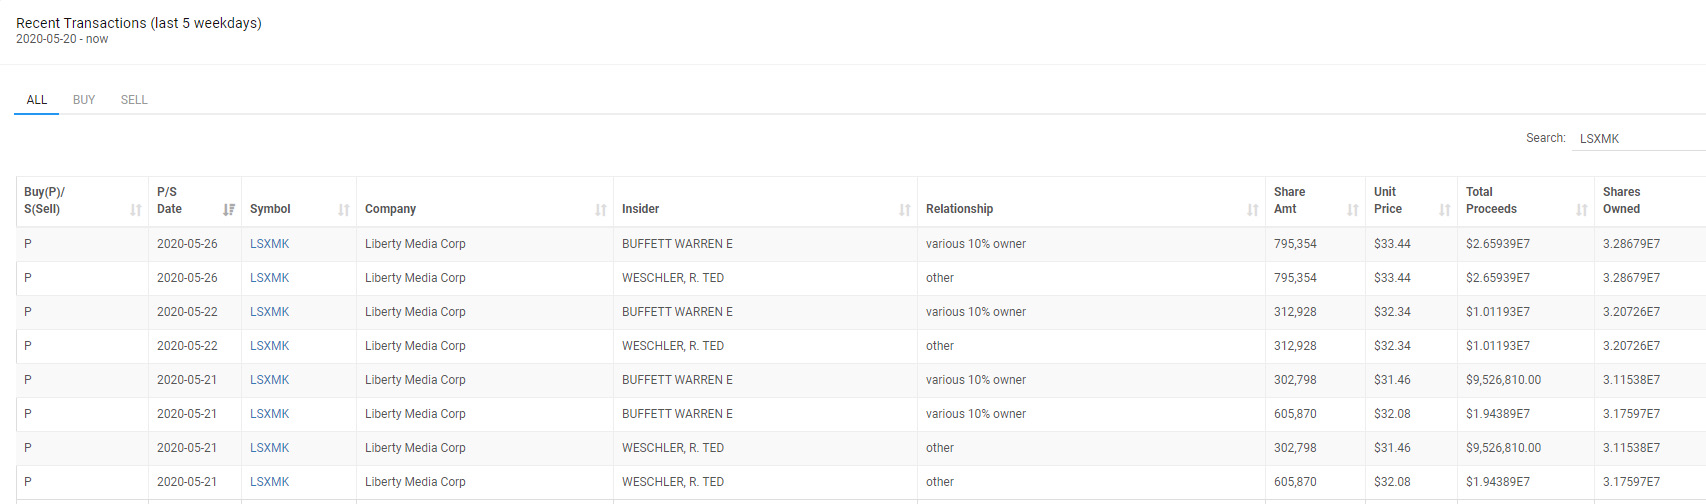The height and width of the screenshot is (504, 1706).
Task: Select the ALL transactions tab
Action: pyautogui.click(x=37, y=100)
